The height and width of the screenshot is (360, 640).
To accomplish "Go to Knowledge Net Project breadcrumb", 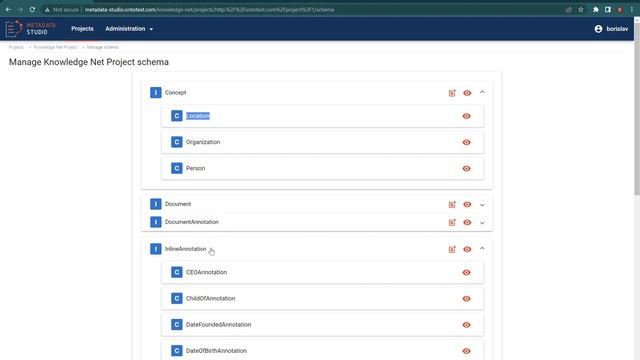I will tap(56, 47).
